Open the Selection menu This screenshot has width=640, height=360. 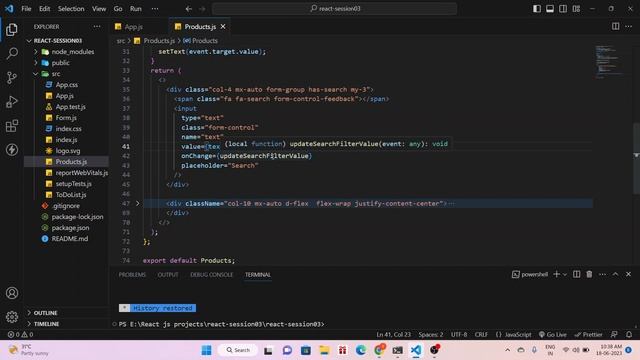(x=71, y=9)
